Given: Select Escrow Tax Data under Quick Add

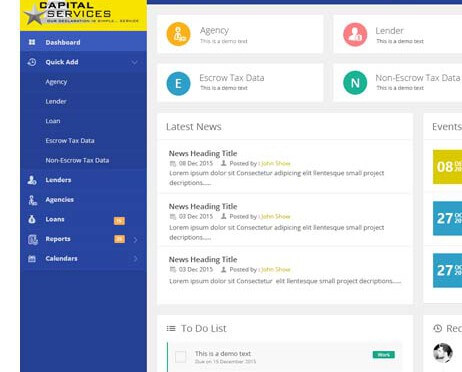Looking at the screenshot, I should [70, 141].
